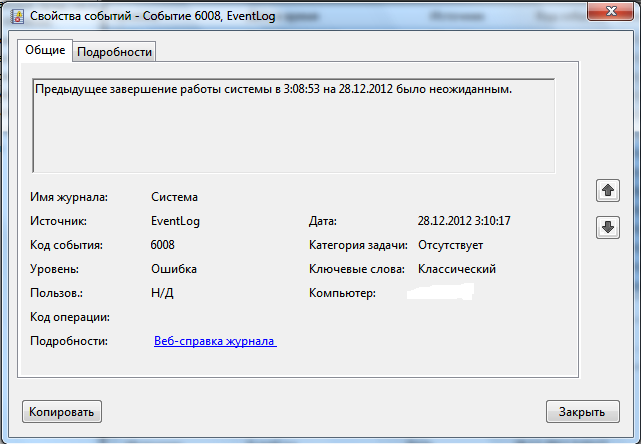The height and width of the screenshot is (444, 641).
Task: Go to previous event with up arrow
Action: (607, 191)
